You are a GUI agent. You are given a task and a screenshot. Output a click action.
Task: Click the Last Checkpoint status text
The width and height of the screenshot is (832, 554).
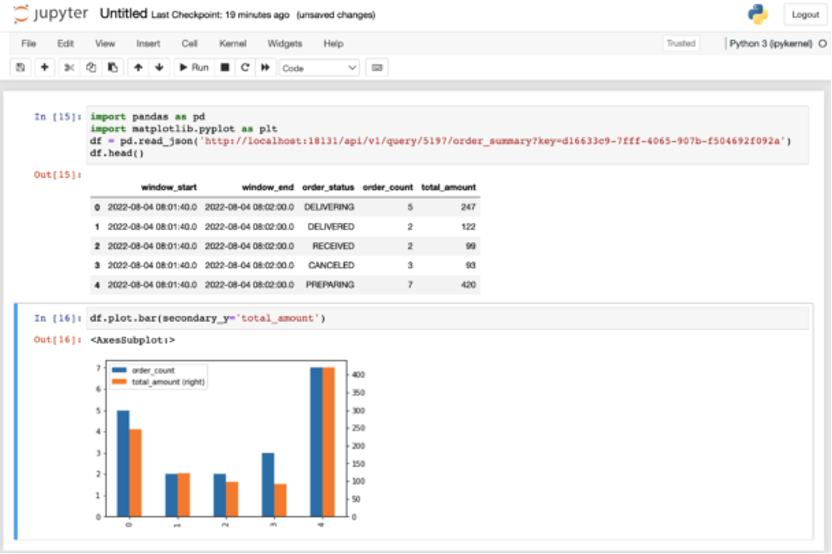coord(220,15)
